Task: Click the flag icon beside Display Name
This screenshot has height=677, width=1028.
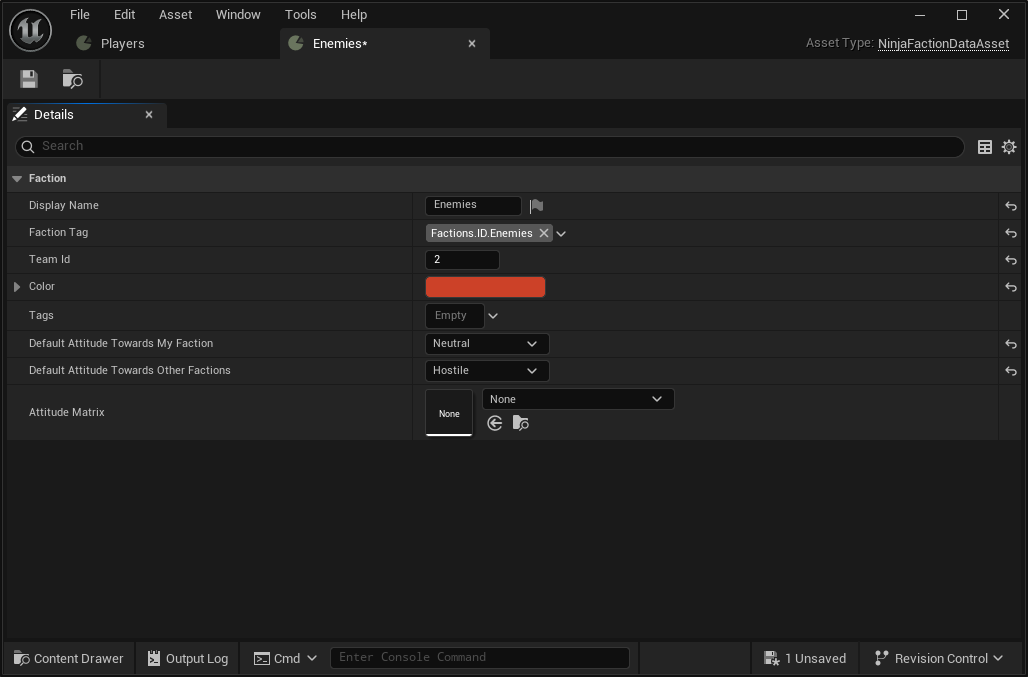Action: tap(537, 206)
